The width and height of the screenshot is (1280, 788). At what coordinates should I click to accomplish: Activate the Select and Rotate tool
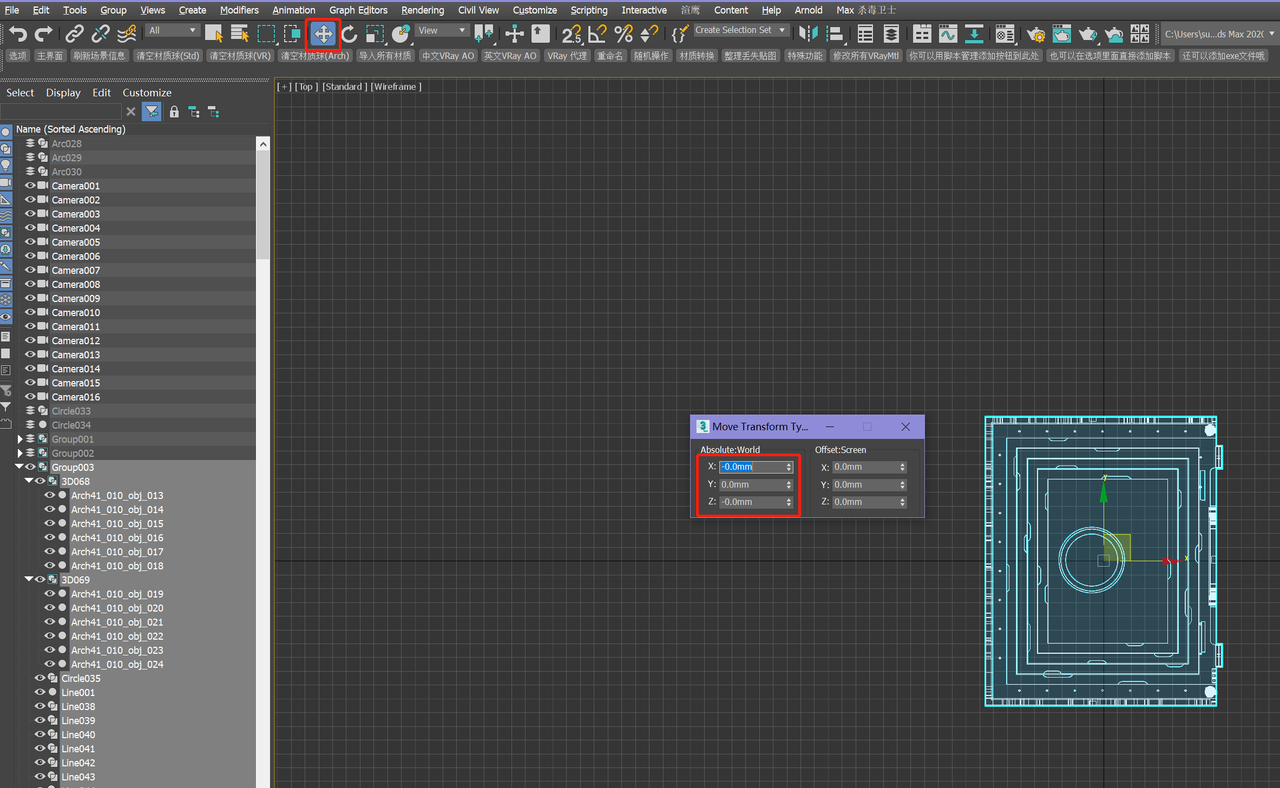349,34
